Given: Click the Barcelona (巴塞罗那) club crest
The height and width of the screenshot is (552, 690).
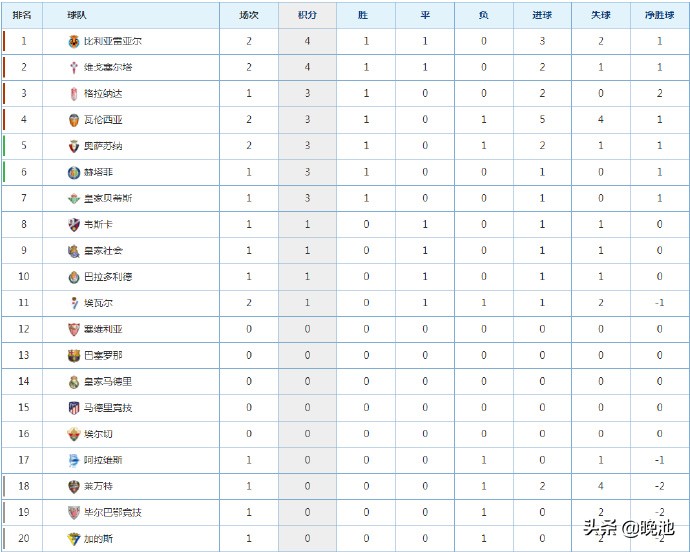Looking at the screenshot, I should 74,355.
